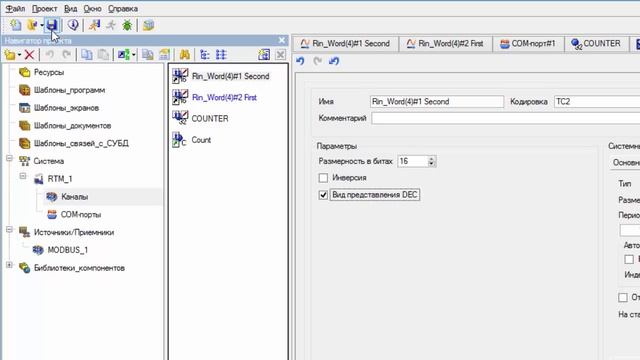Click the open new window icon in the navigator toolbar
This screenshot has width=640, height=360.
[264, 54]
